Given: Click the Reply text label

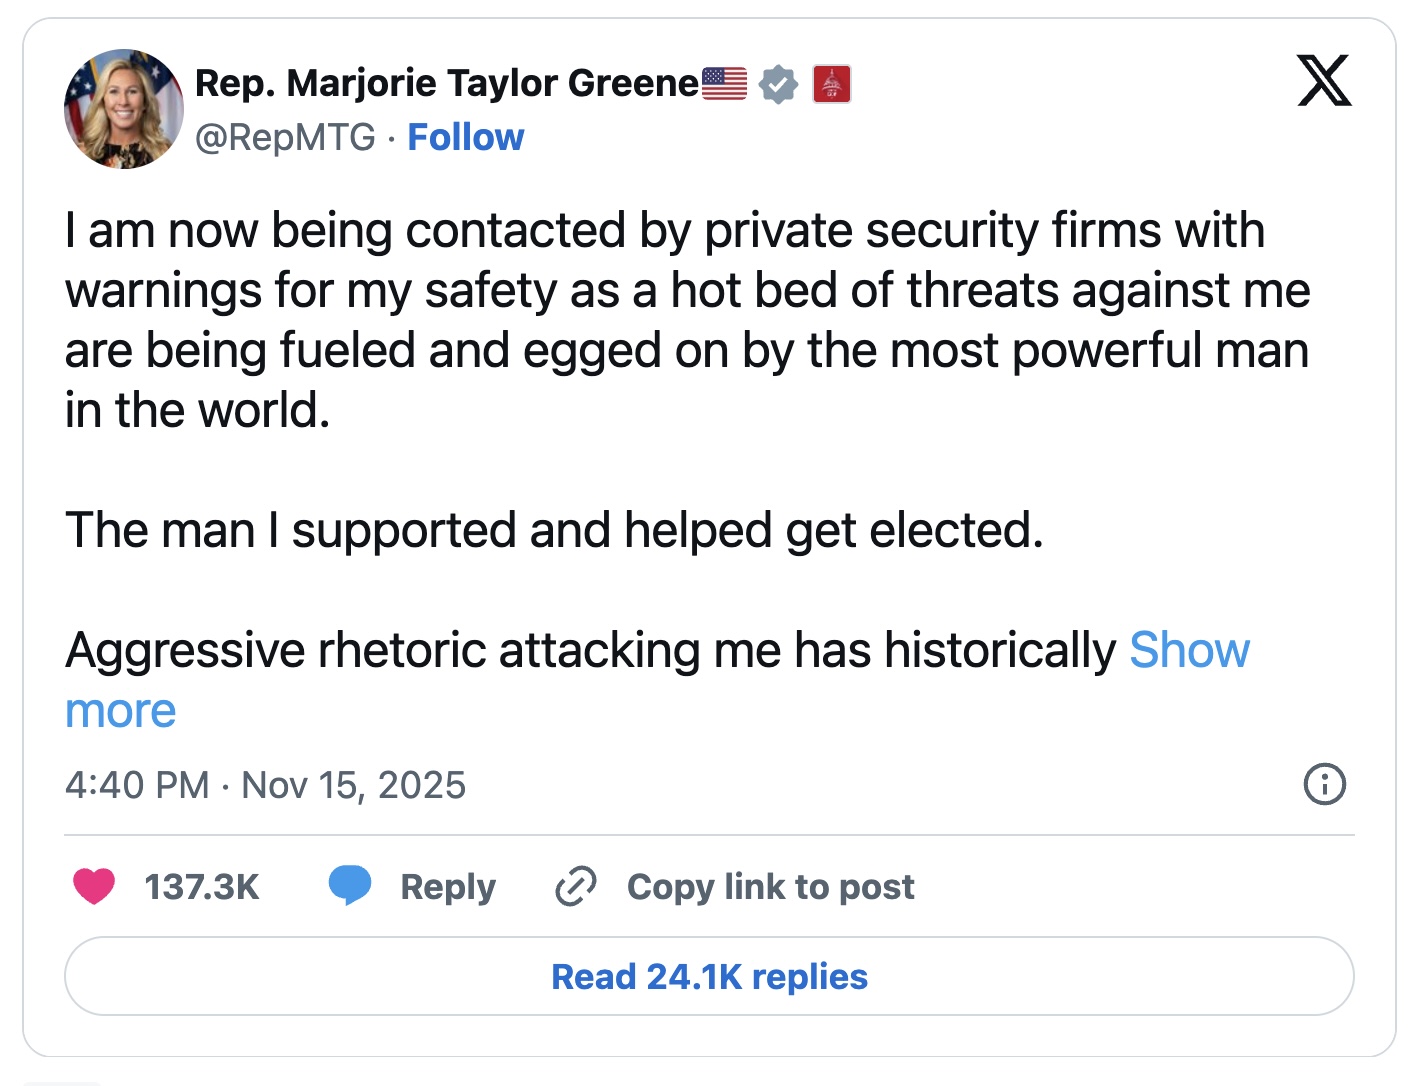Looking at the screenshot, I should pos(447,887).
